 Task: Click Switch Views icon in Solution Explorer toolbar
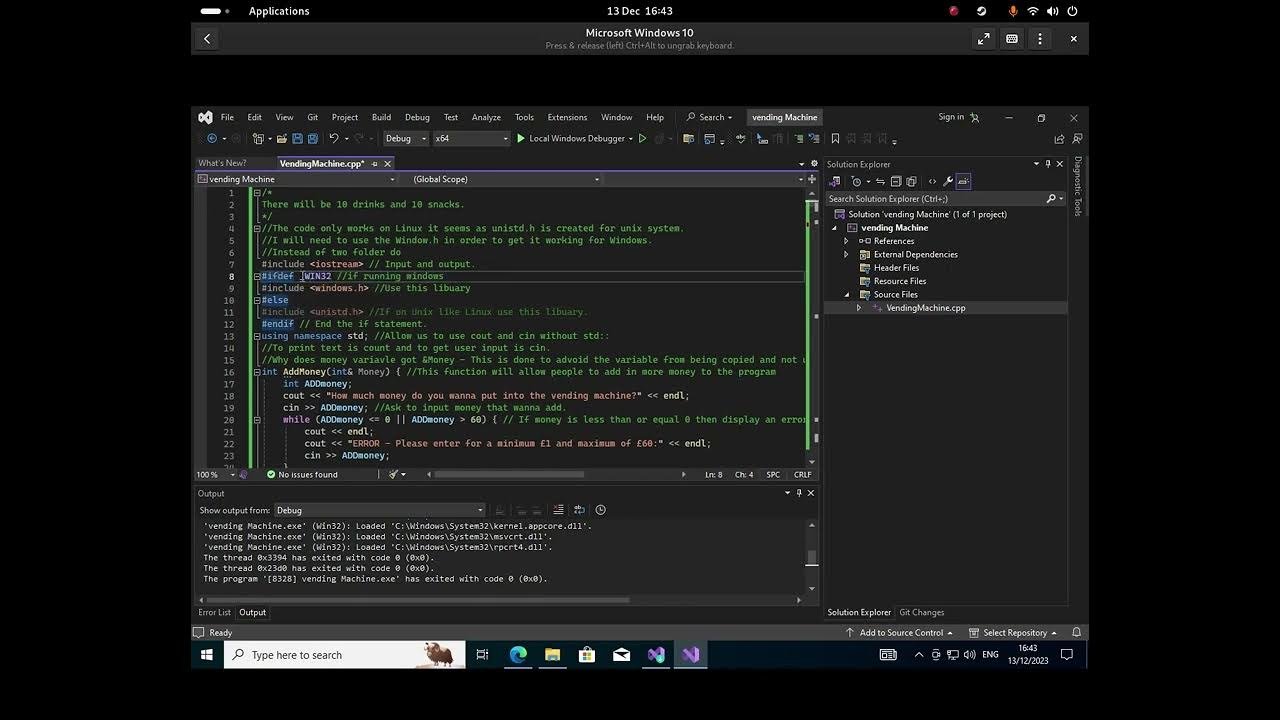835,181
